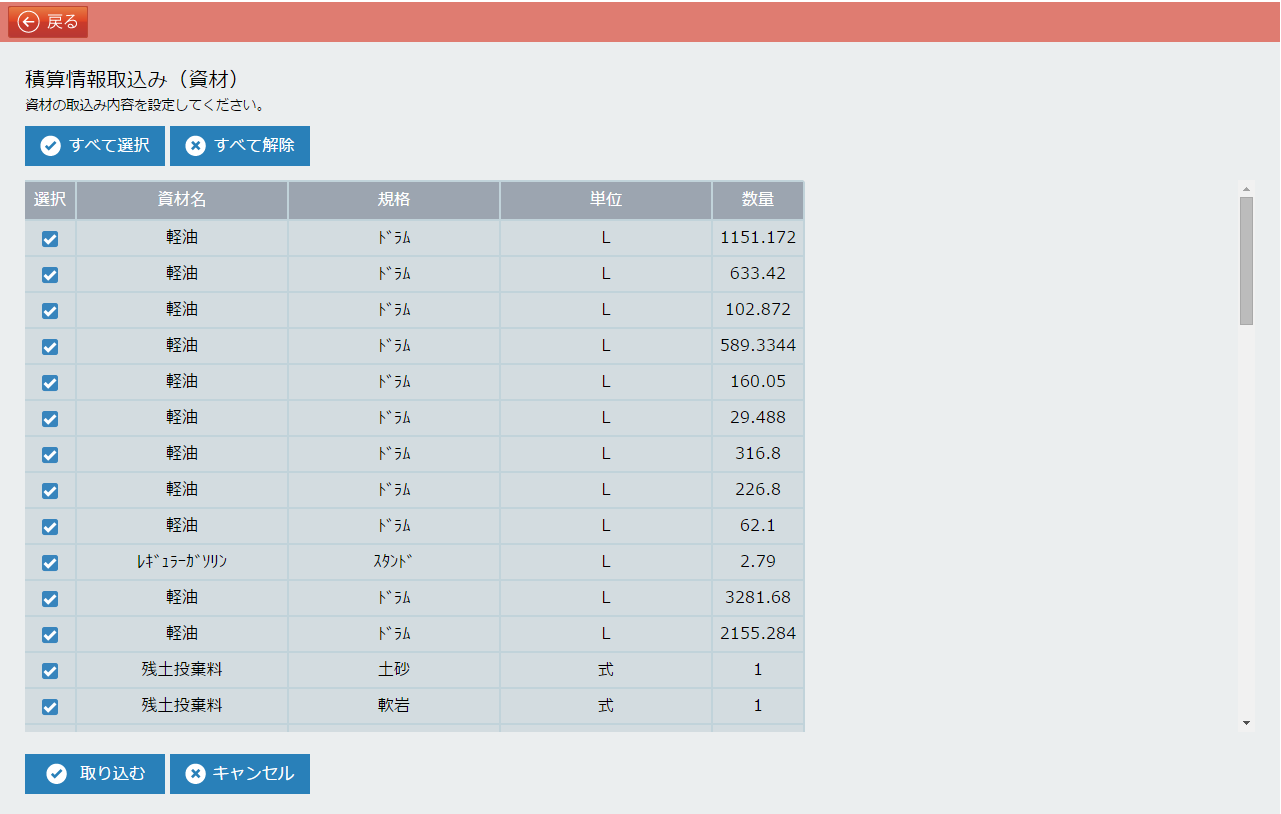Uncheck the row with quantity 62.1
The height and width of the screenshot is (814, 1281).
tap(50, 527)
